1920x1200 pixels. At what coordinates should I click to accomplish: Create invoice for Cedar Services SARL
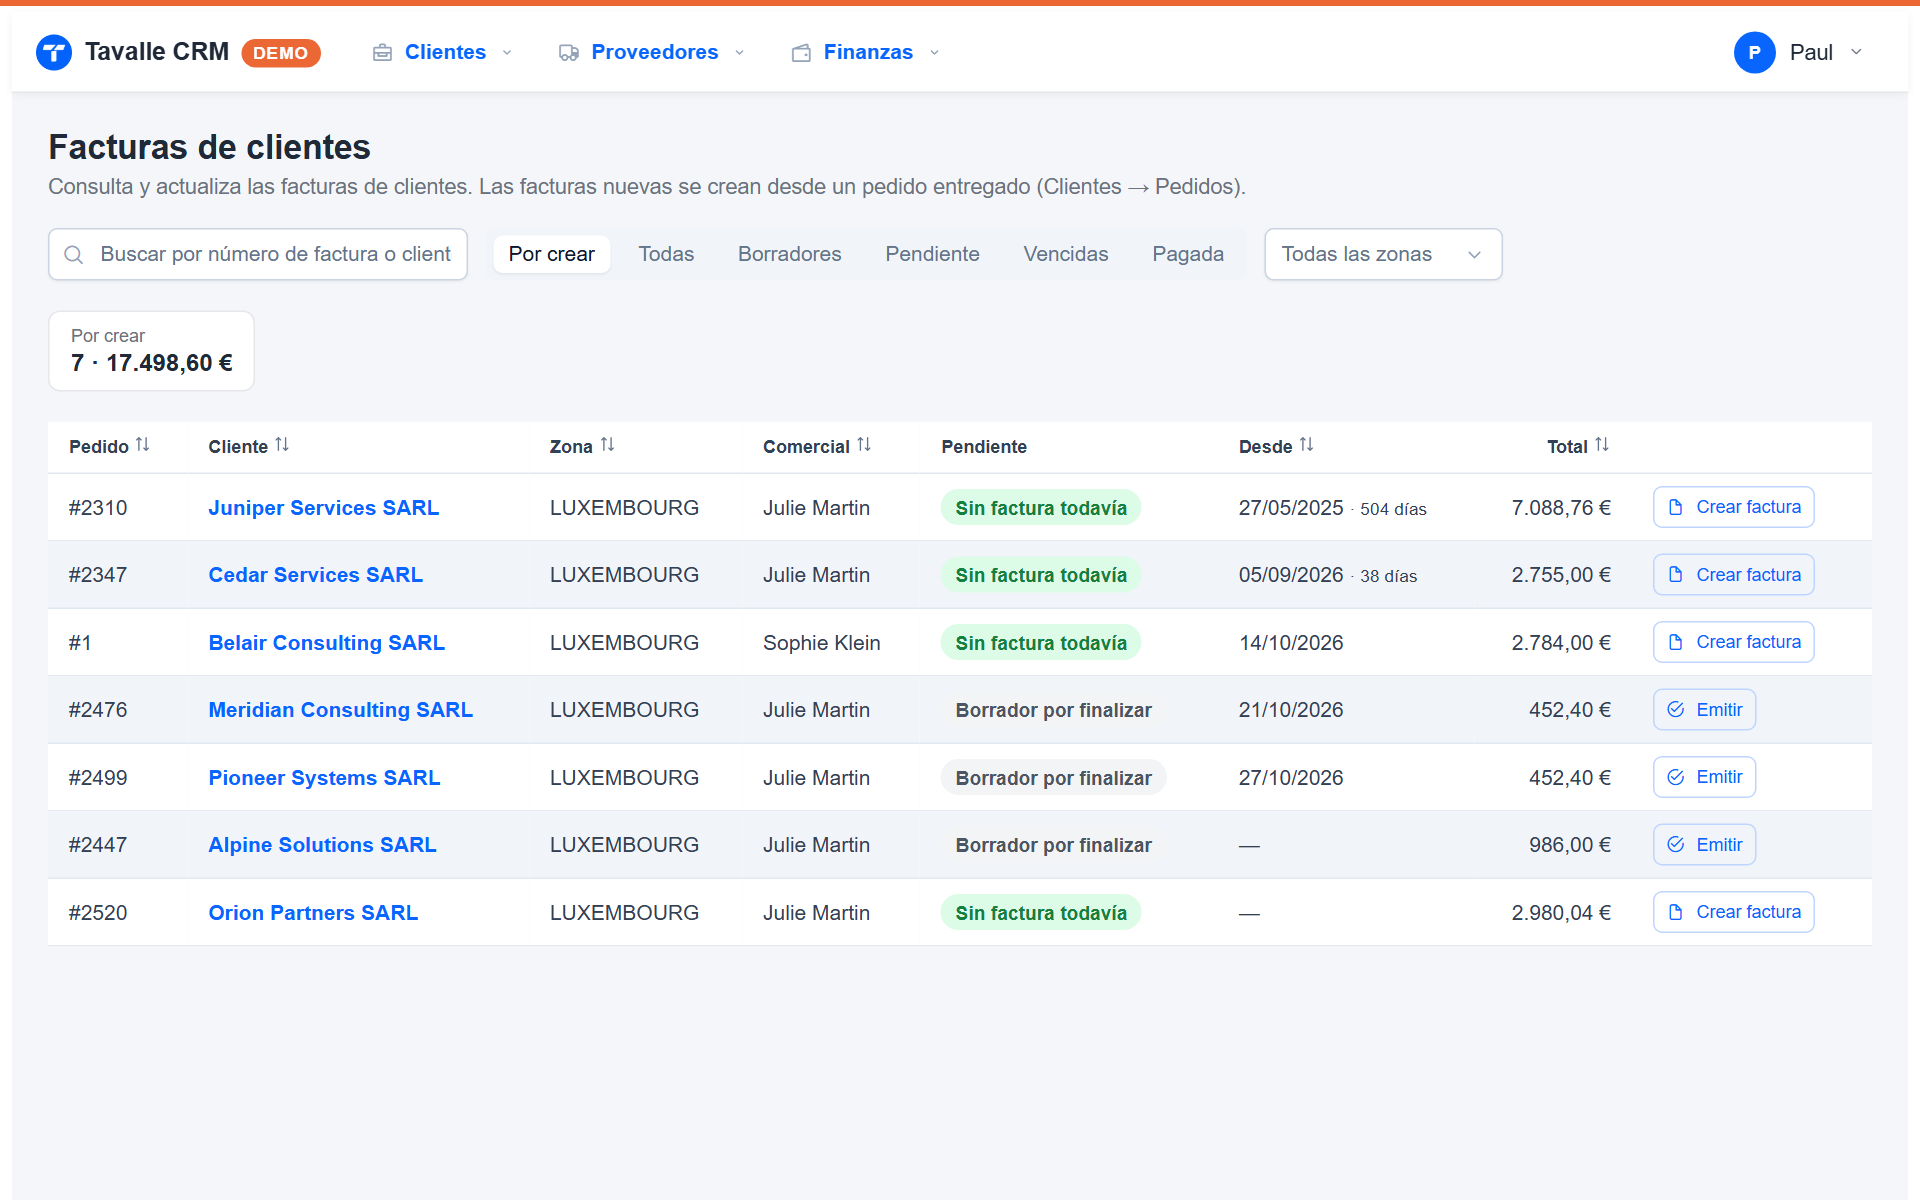pyautogui.click(x=1733, y=575)
